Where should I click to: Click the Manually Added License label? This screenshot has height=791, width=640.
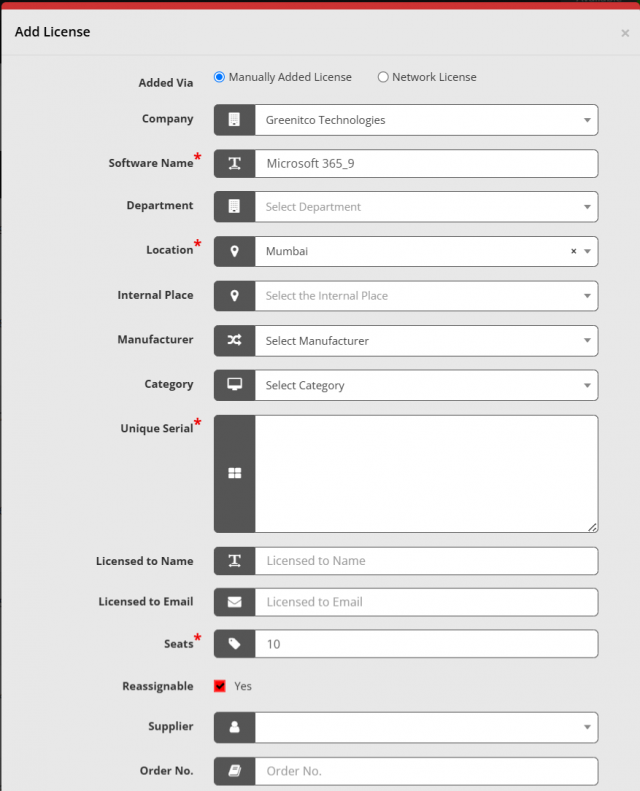coord(290,77)
